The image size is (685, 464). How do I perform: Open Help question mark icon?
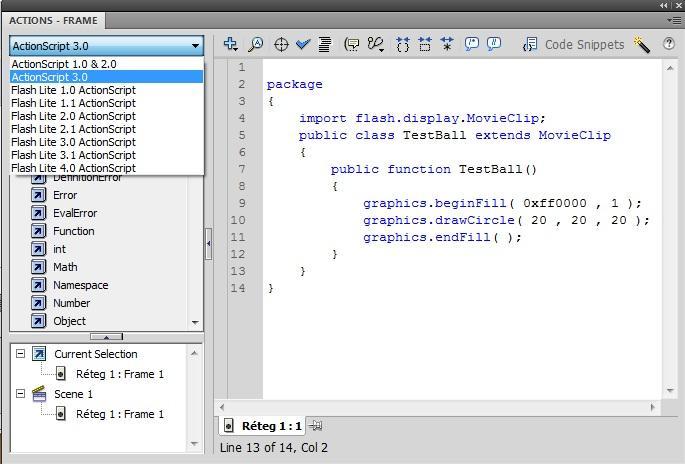[x=668, y=44]
